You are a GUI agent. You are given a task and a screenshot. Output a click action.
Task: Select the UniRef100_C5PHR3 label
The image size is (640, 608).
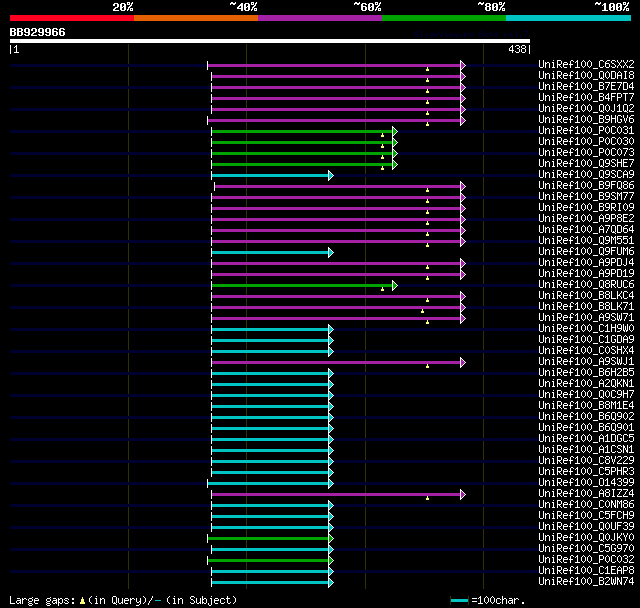586,472
